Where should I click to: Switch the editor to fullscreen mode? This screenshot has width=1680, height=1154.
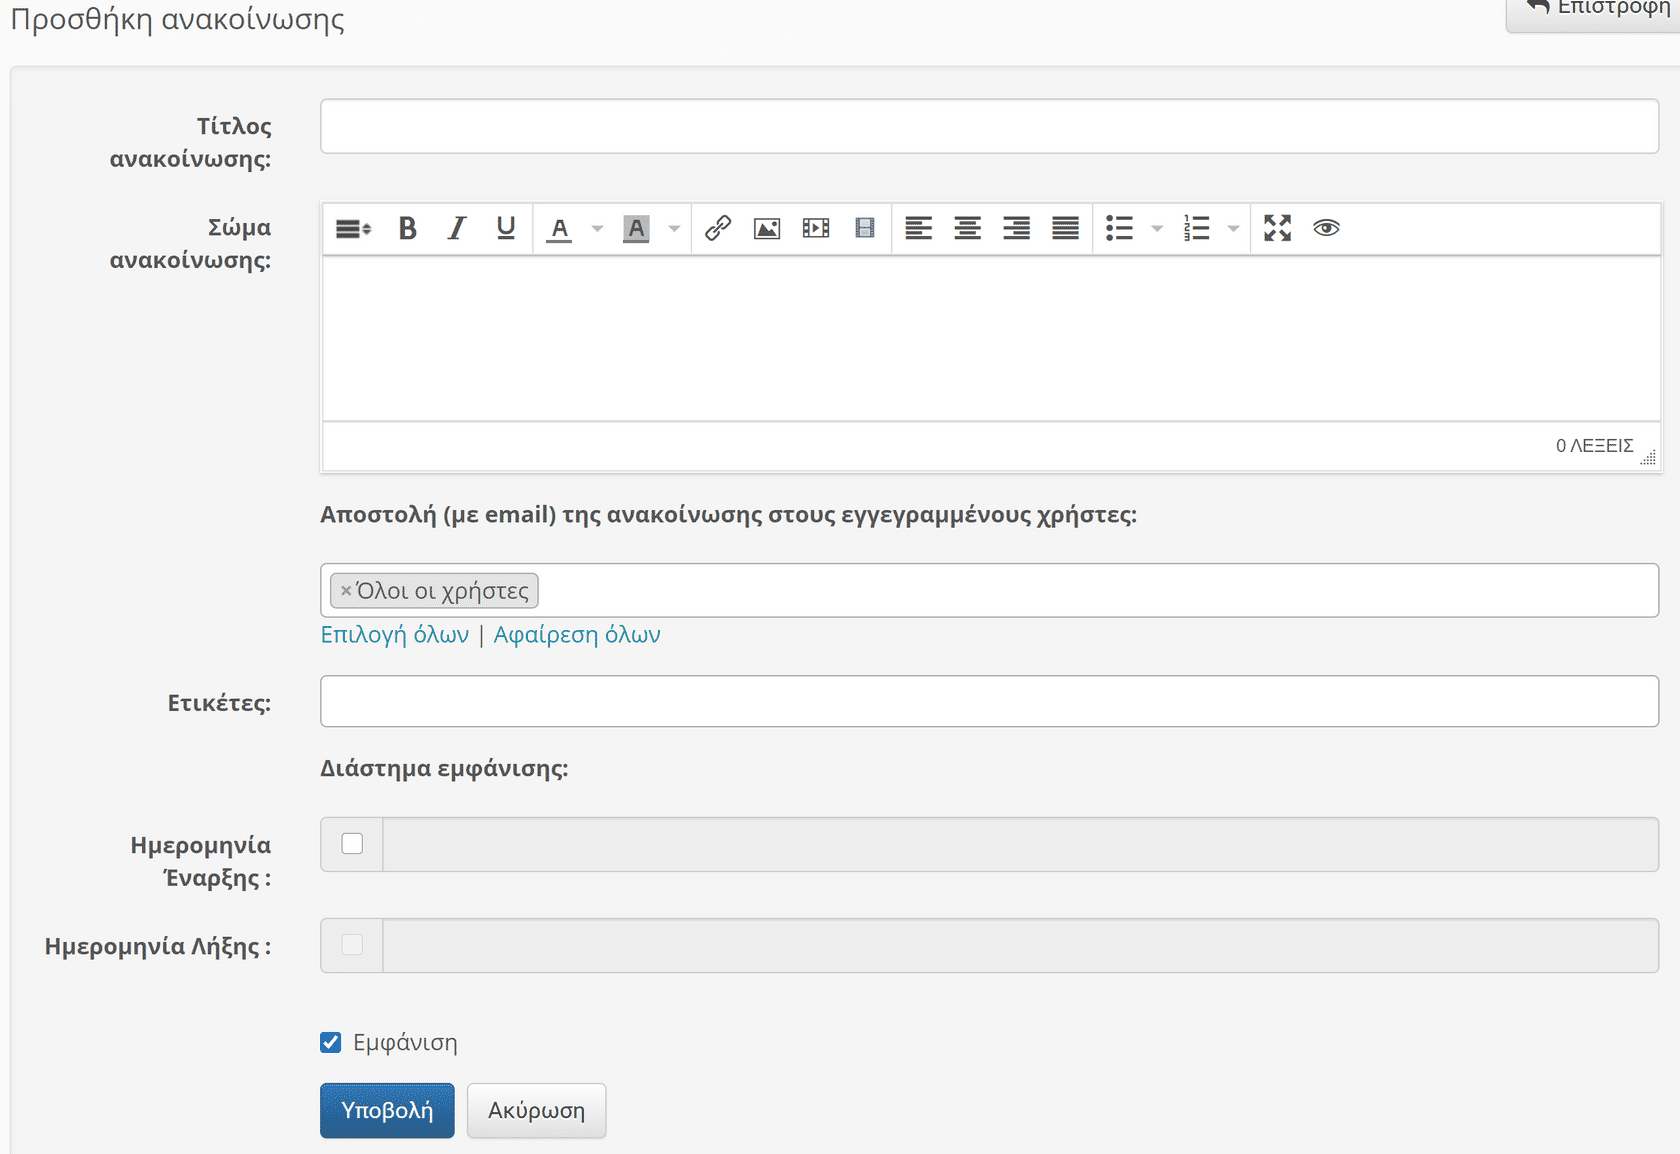pyautogui.click(x=1277, y=229)
